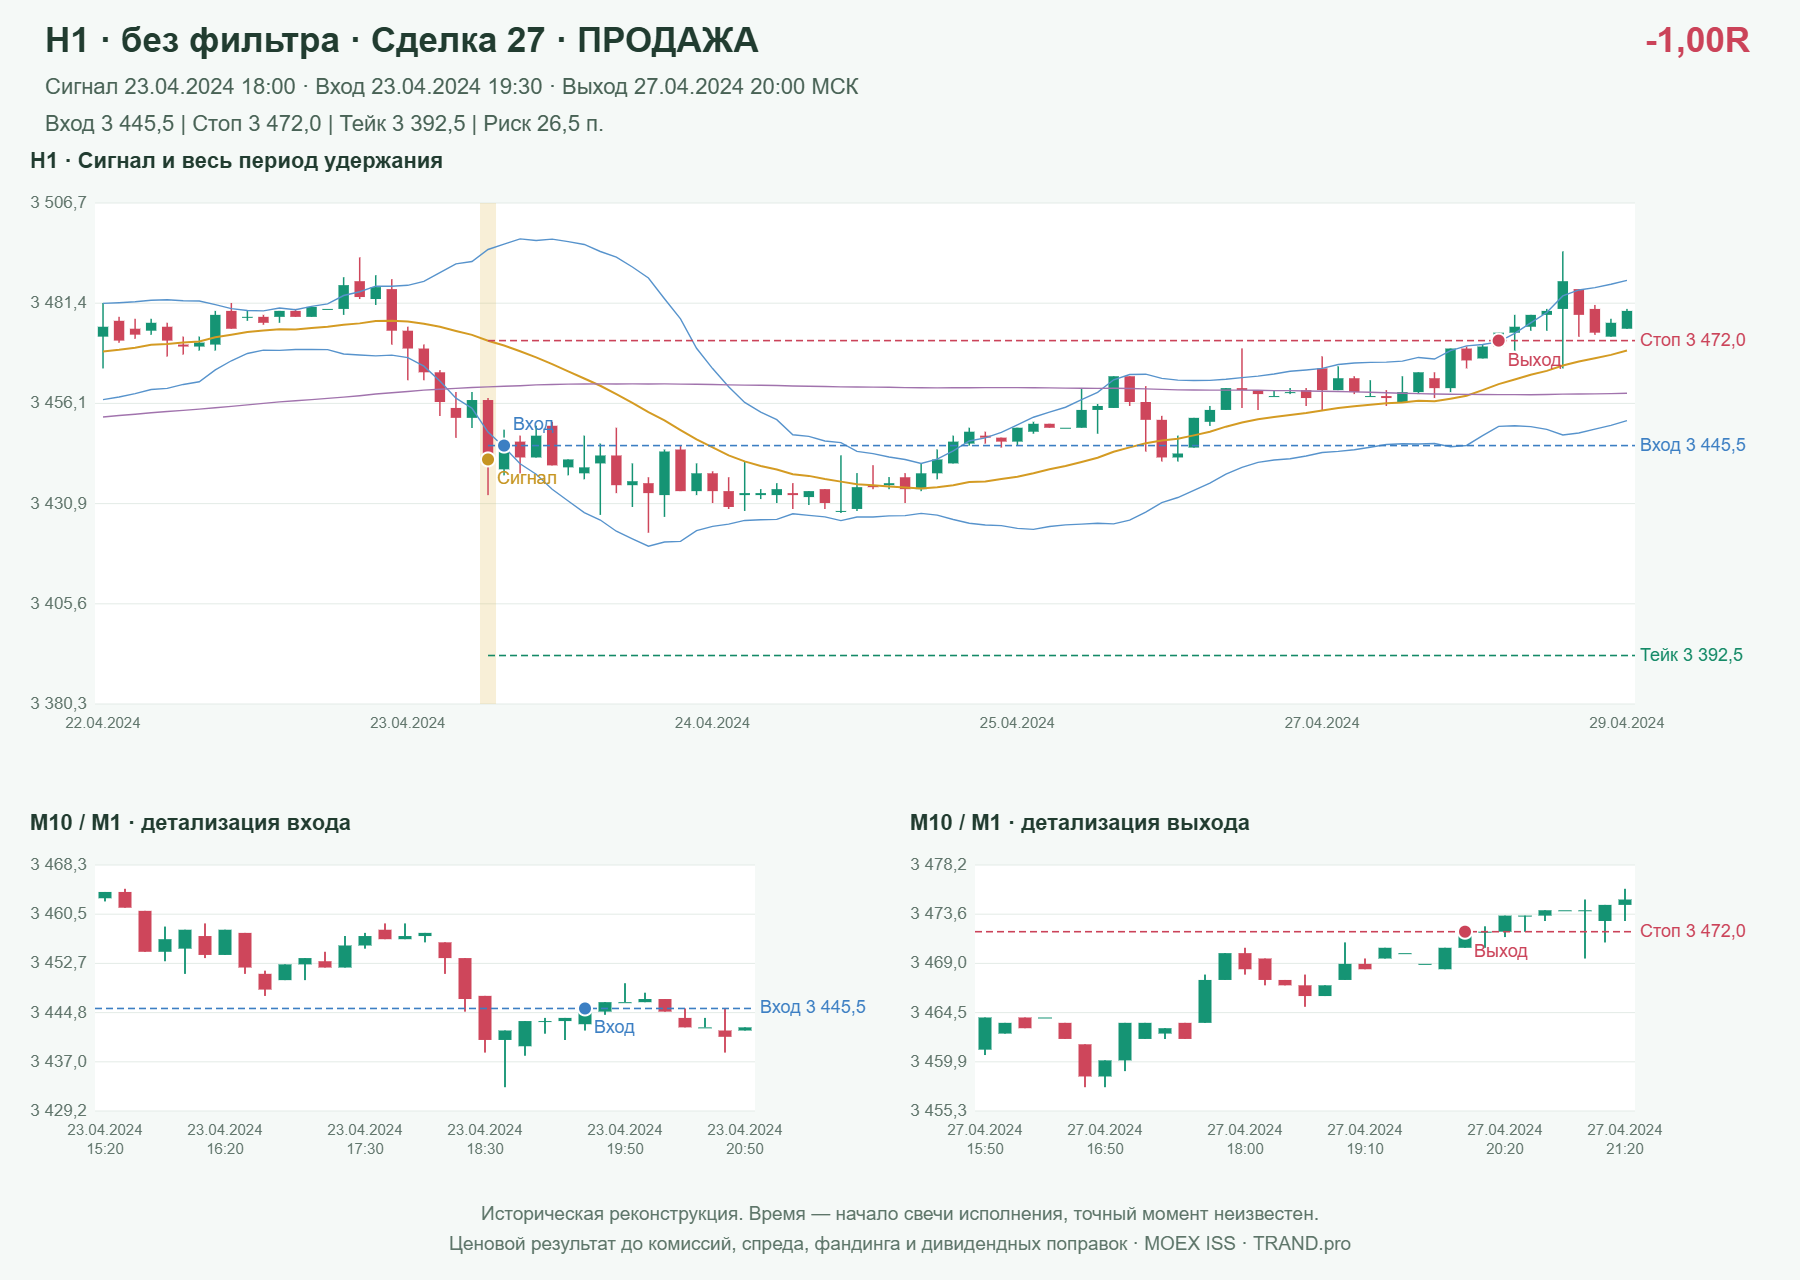Click the heading 'M10 / M1 · детализация выхода'
This screenshot has width=1800, height=1280.
coord(1080,823)
